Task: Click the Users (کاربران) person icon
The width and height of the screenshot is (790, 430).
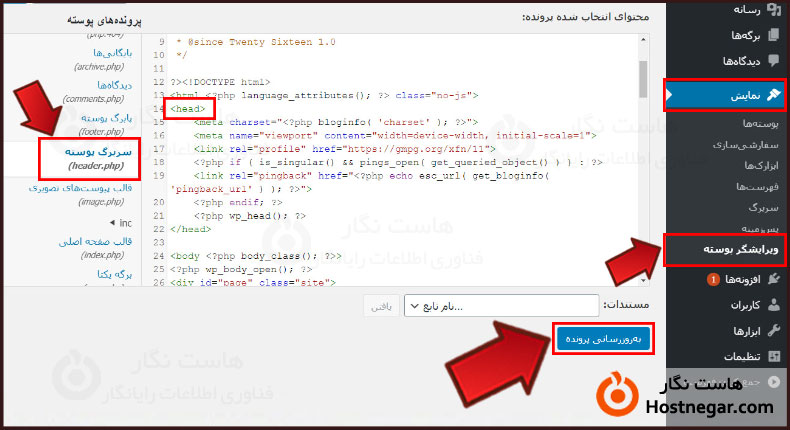Action: [x=773, y=305]
